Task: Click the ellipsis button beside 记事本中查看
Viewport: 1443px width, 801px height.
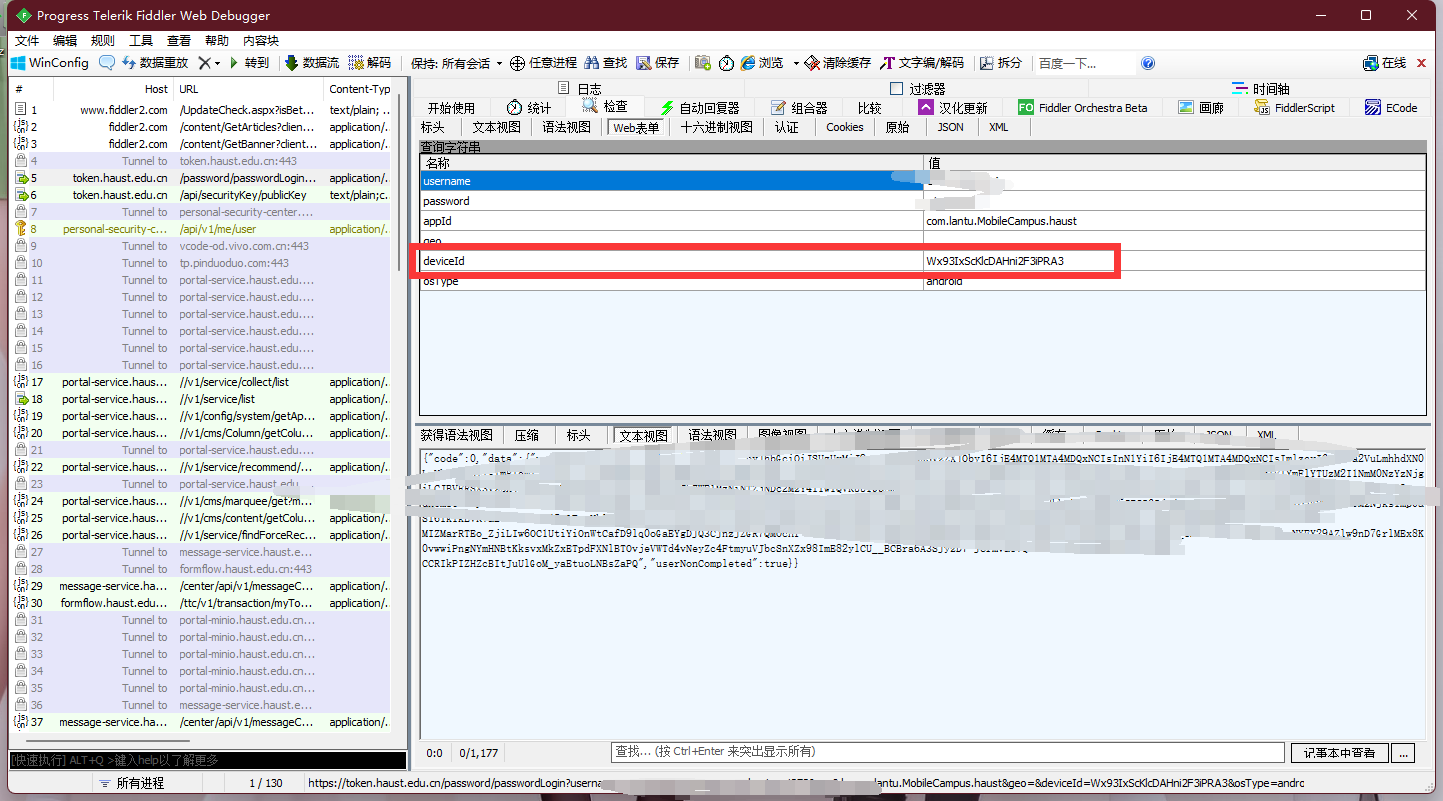Action: point(1404,752)
